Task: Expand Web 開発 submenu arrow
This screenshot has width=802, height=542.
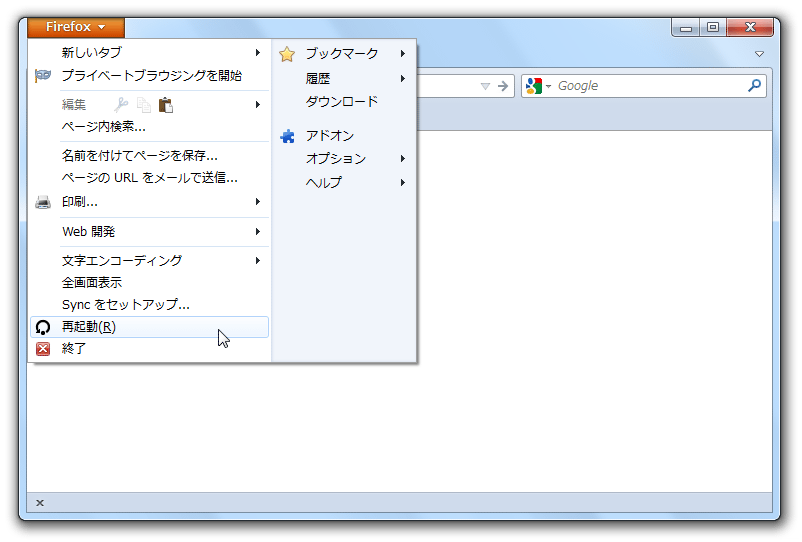Action: point(258,232)
